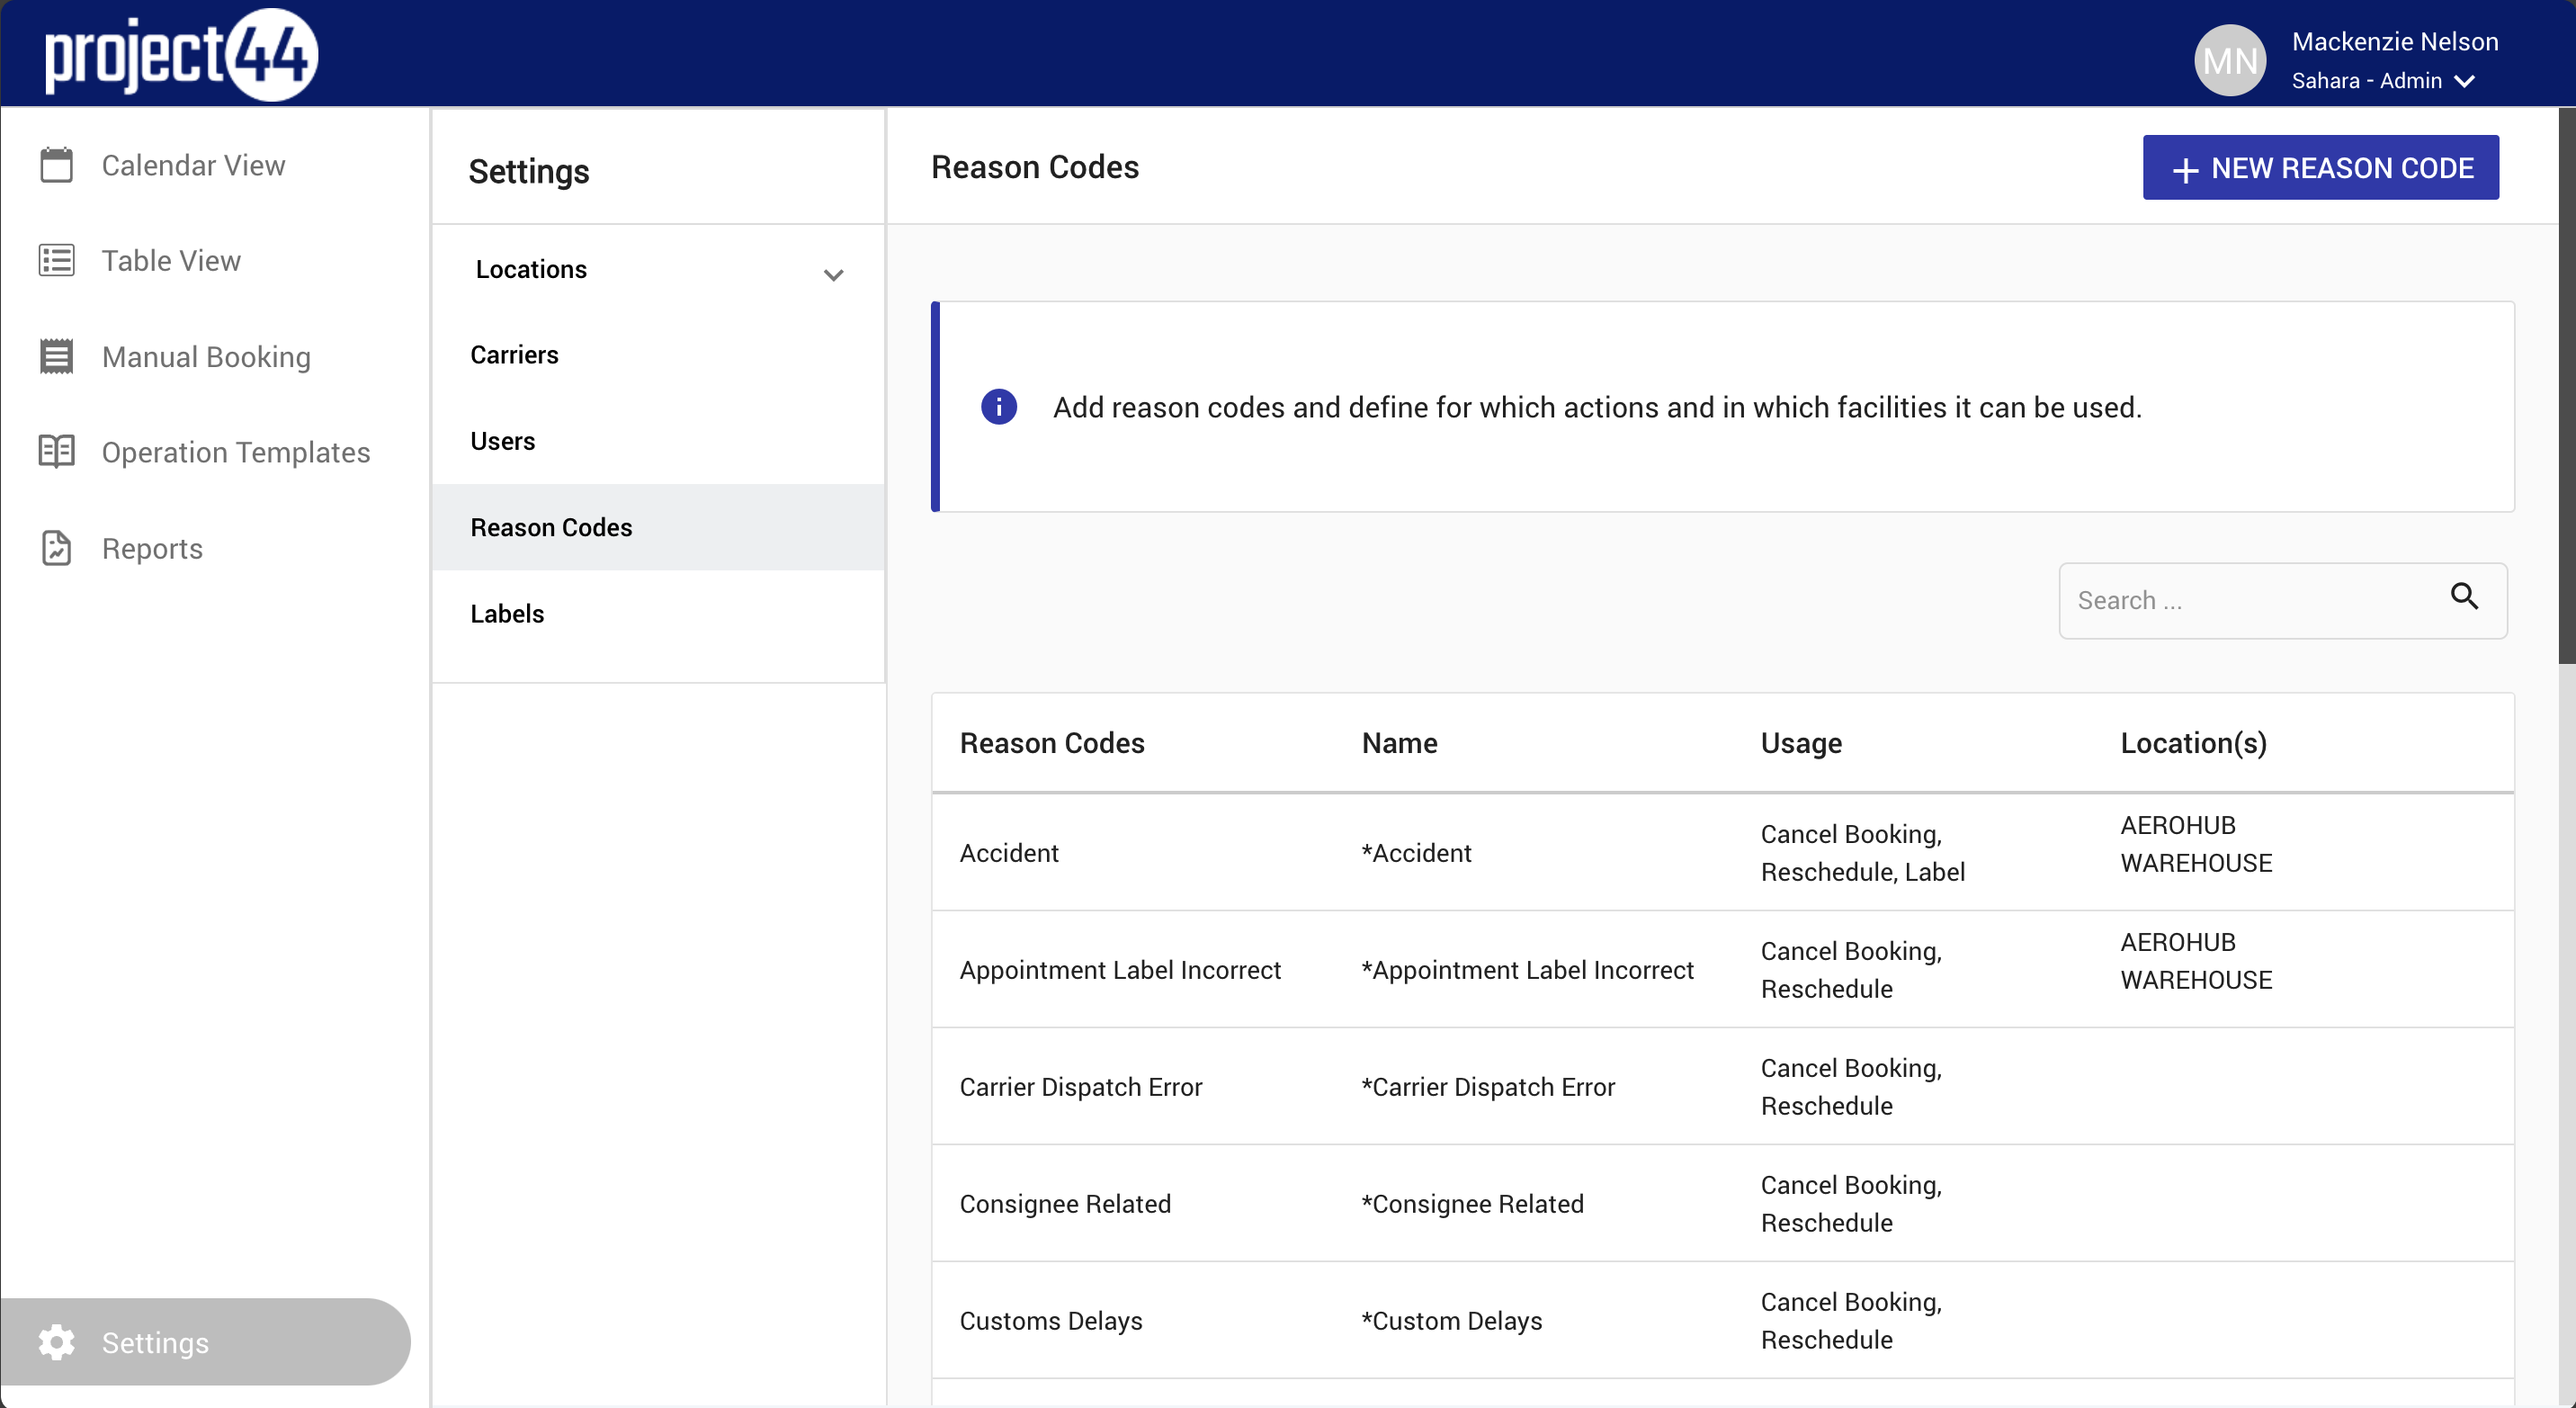The width and height of the screenshot is (2576, 1408).
Task: Click the Name column header
Action: pos(1399,743)
